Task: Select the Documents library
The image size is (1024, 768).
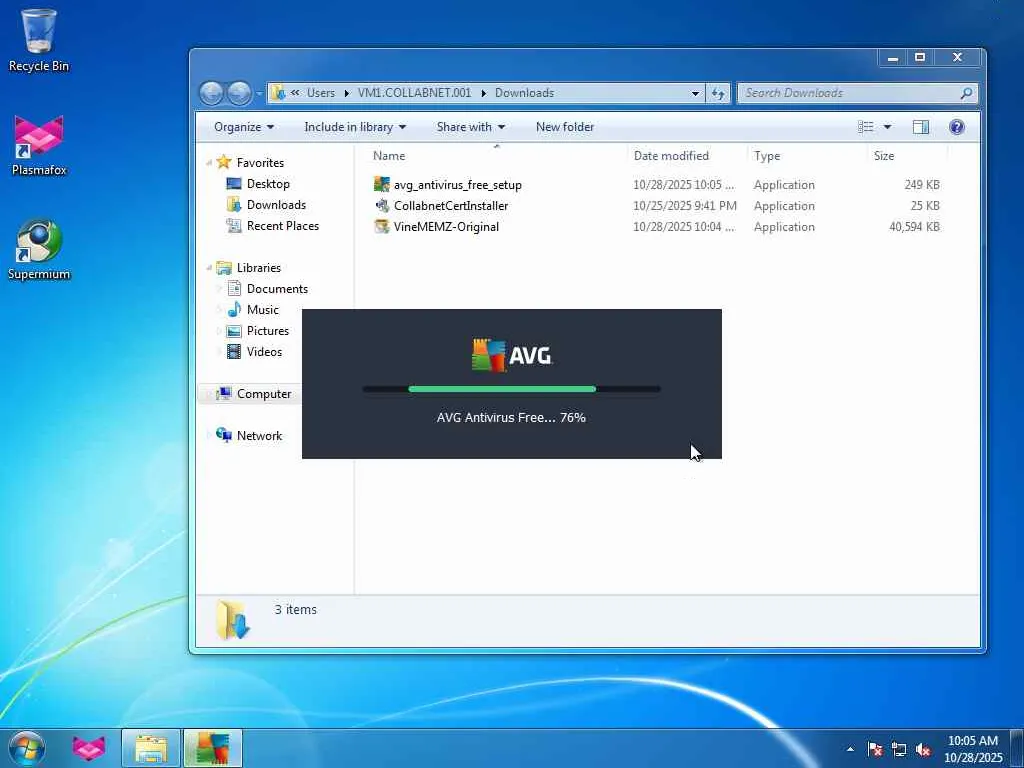Action: (x=277, y=289)
